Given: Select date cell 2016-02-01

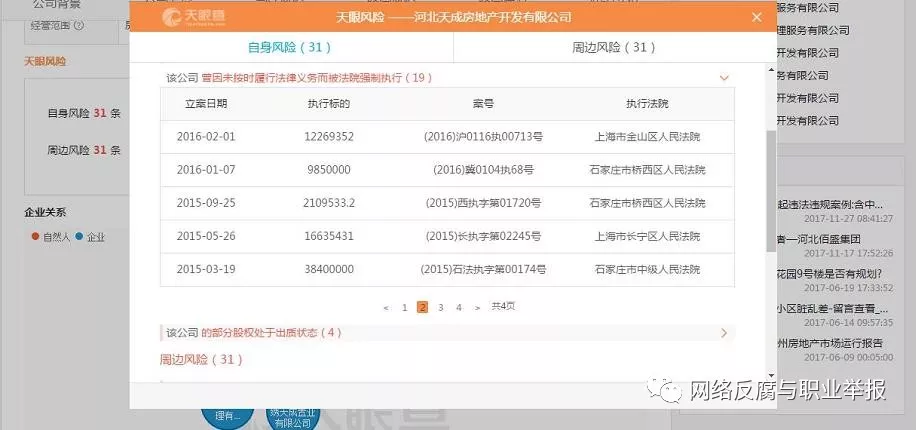Looking at the screenshot, I should [206, 137].
